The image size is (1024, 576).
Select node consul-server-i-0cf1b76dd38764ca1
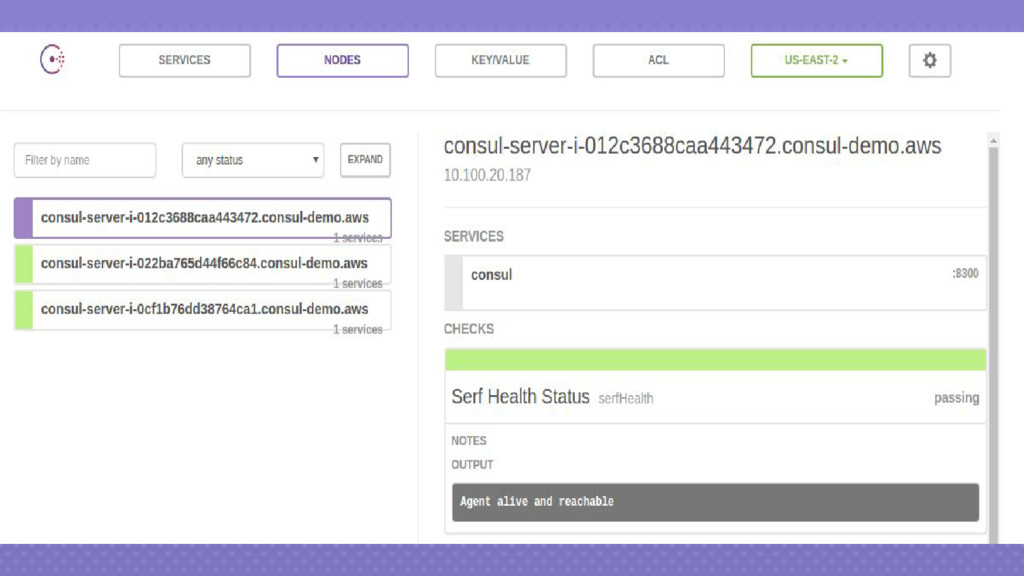tap(202, 310)
